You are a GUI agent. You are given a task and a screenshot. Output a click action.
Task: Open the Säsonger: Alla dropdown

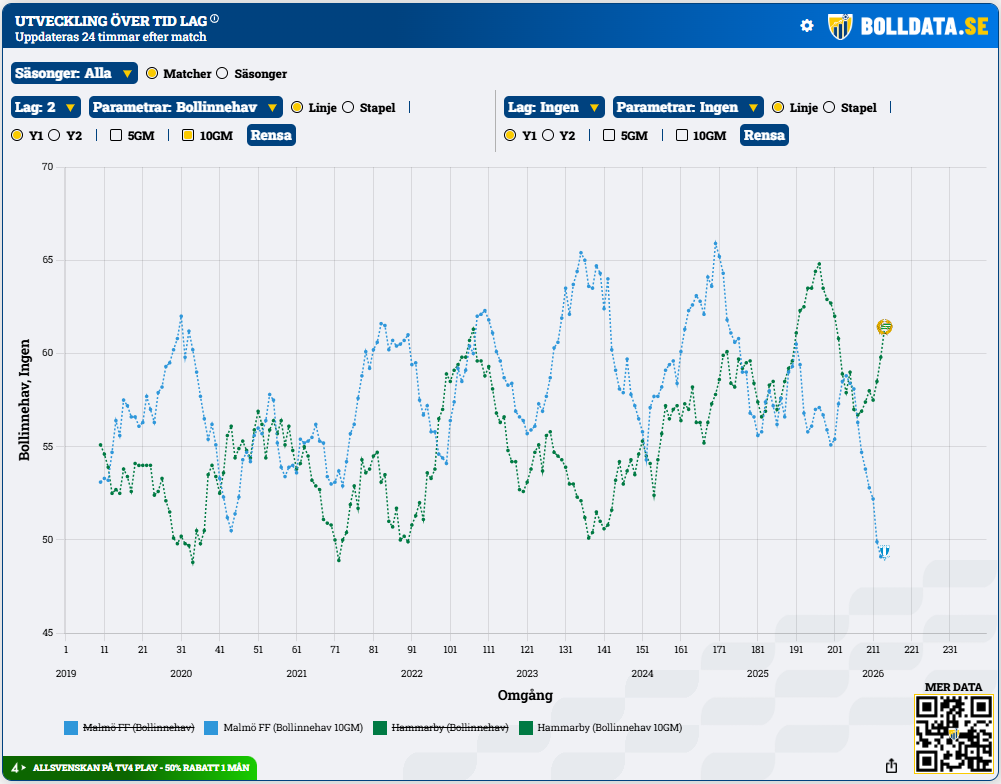(74, 74)
